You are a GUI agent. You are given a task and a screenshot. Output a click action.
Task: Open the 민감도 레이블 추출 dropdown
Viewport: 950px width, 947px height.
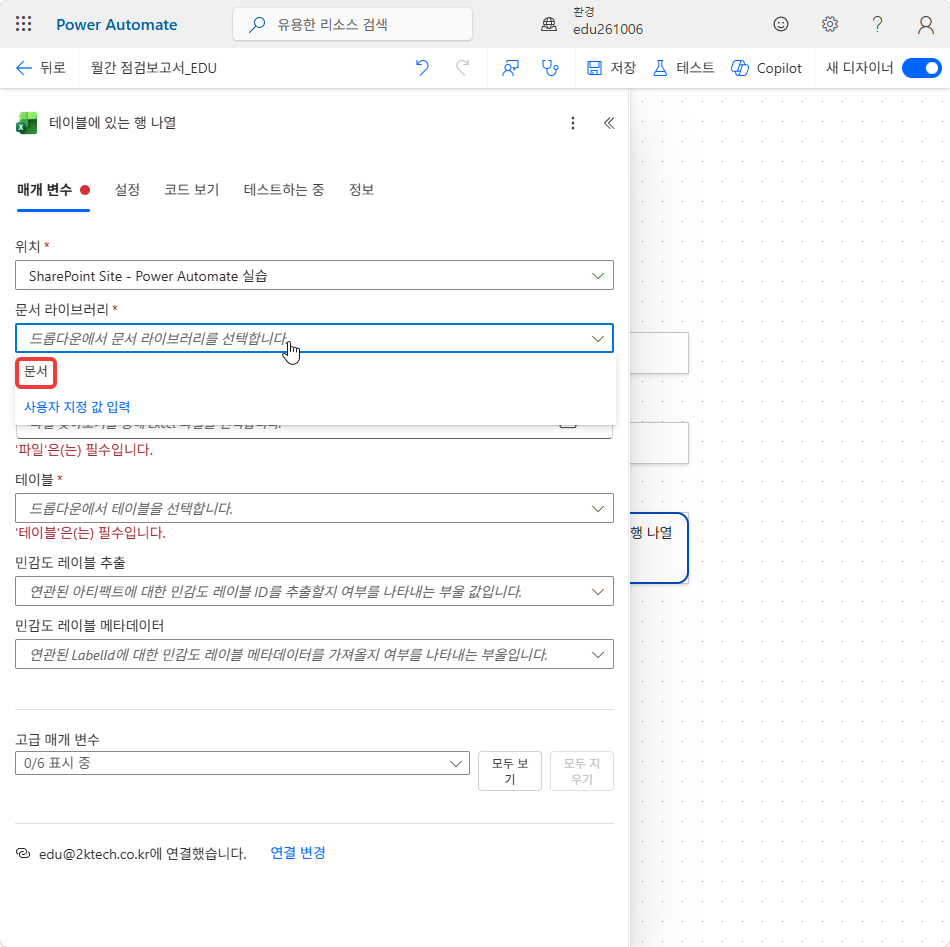pyautogui.click(x=314, y=591)
